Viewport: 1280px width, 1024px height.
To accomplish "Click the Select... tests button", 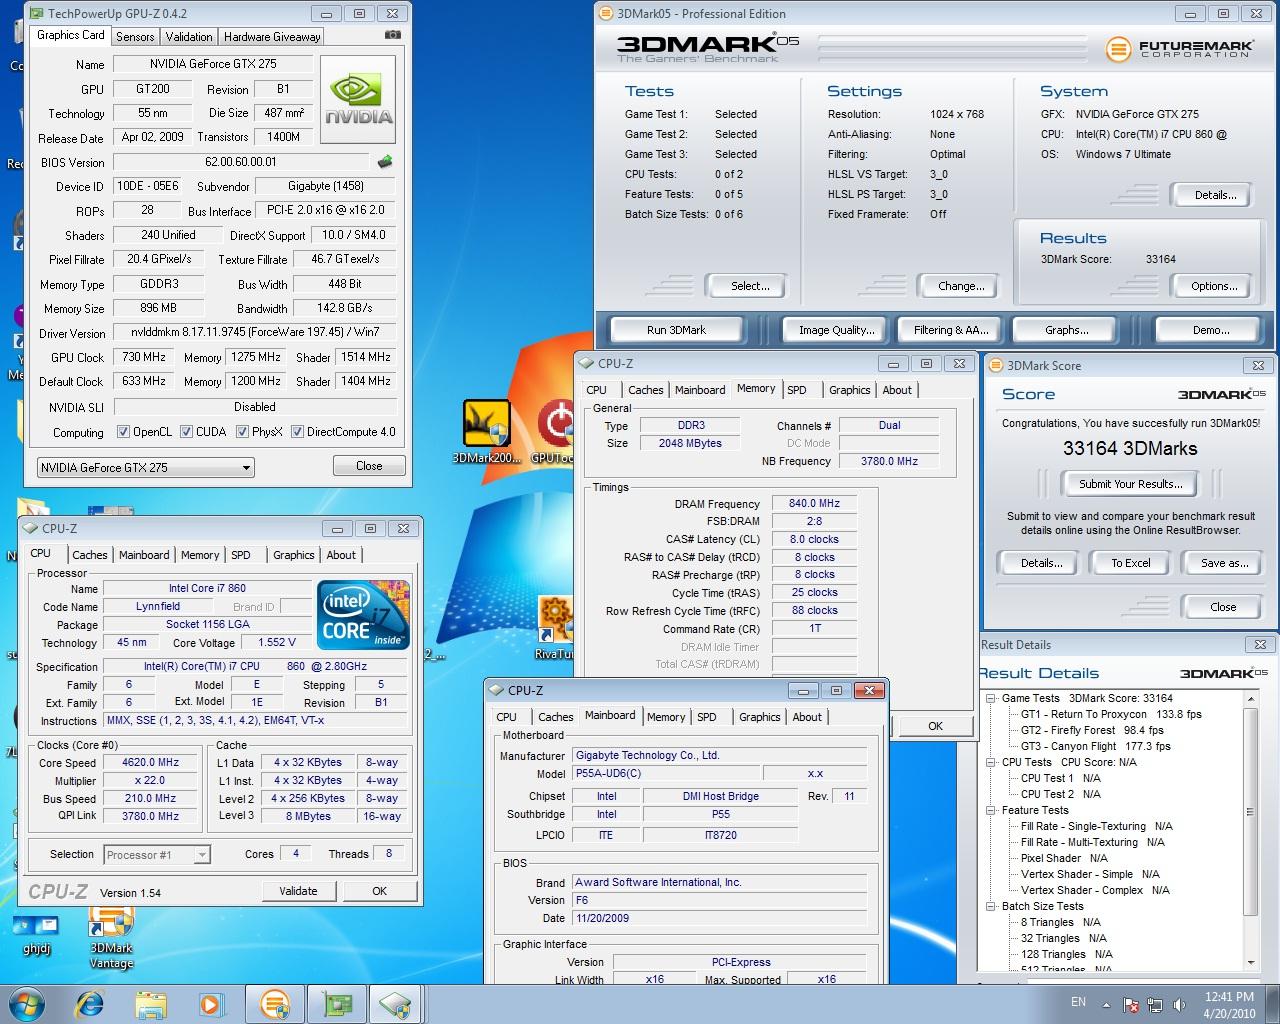I will pyautogui.click(x=749, y=286).
